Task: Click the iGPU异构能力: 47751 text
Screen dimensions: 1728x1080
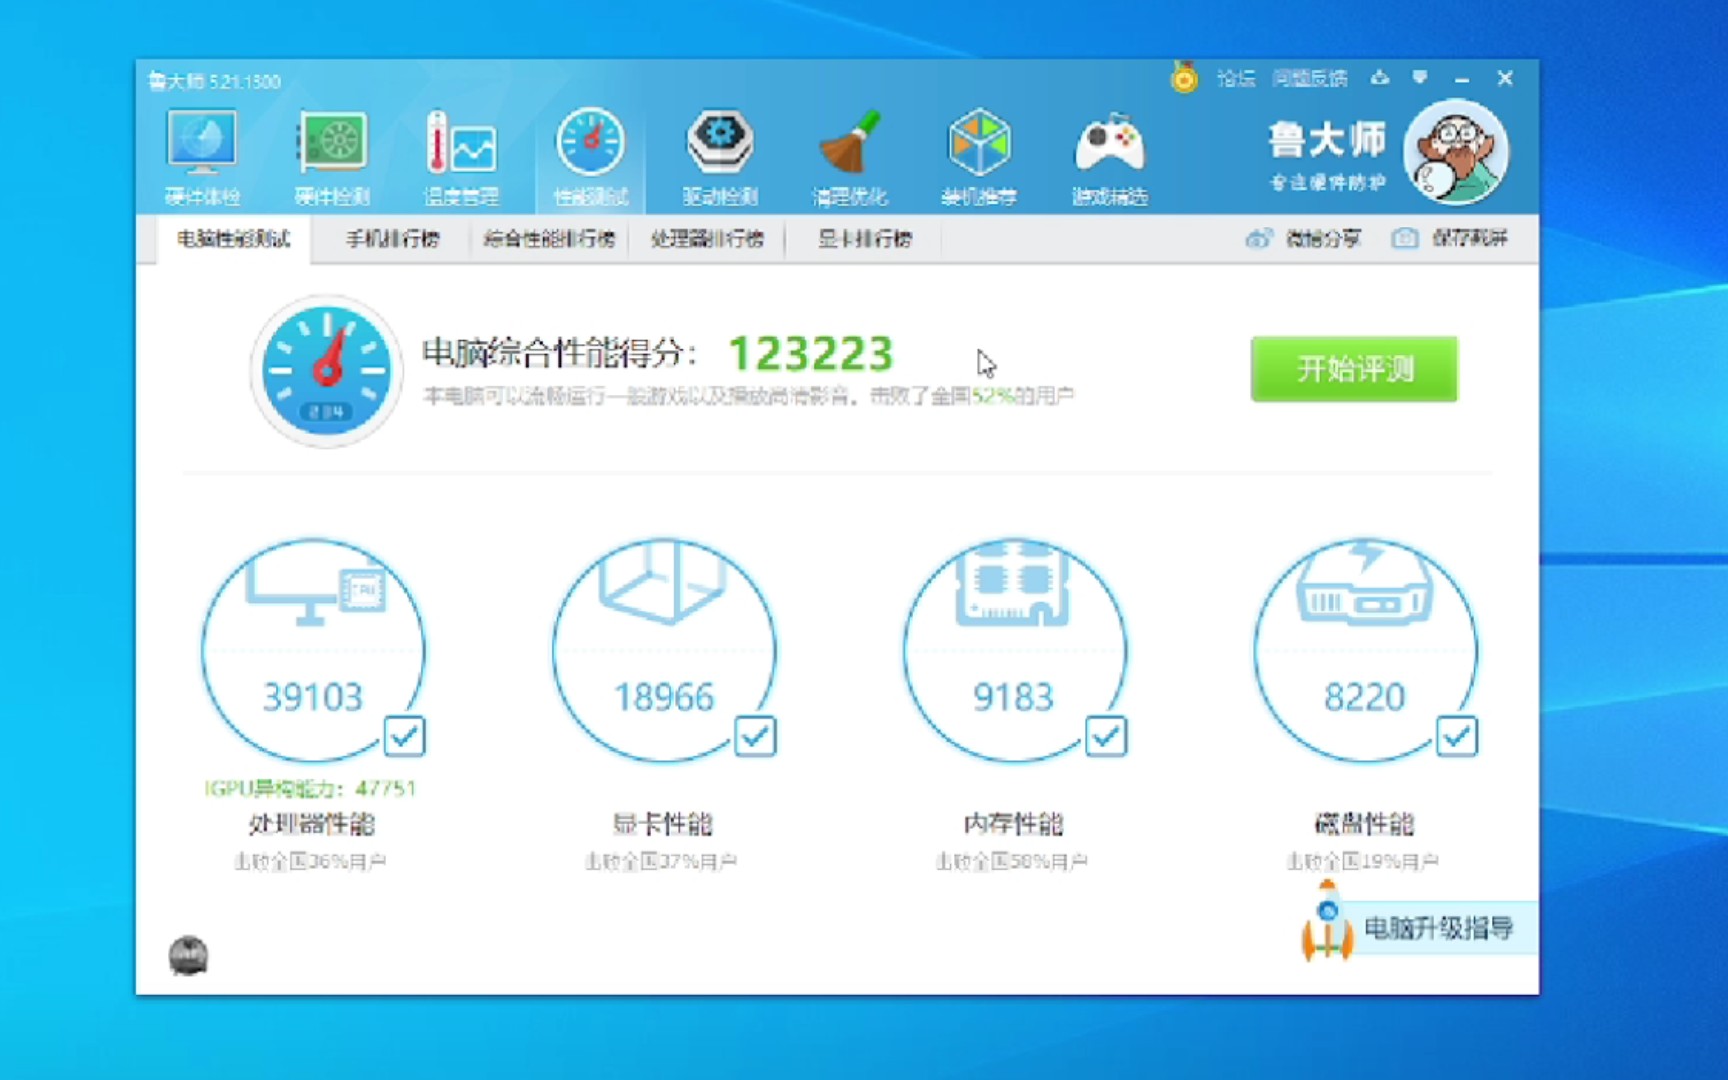Action: [310, 789]
